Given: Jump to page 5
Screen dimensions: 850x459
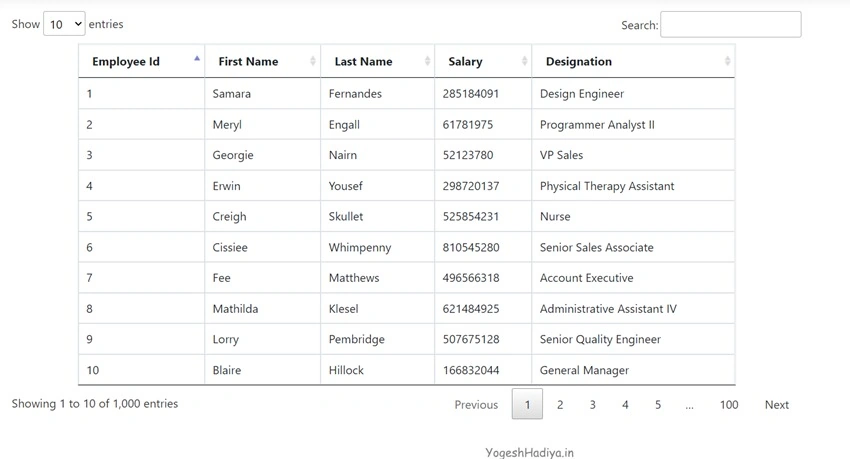Looking at the screenshot, I should (x=658, y=404).
